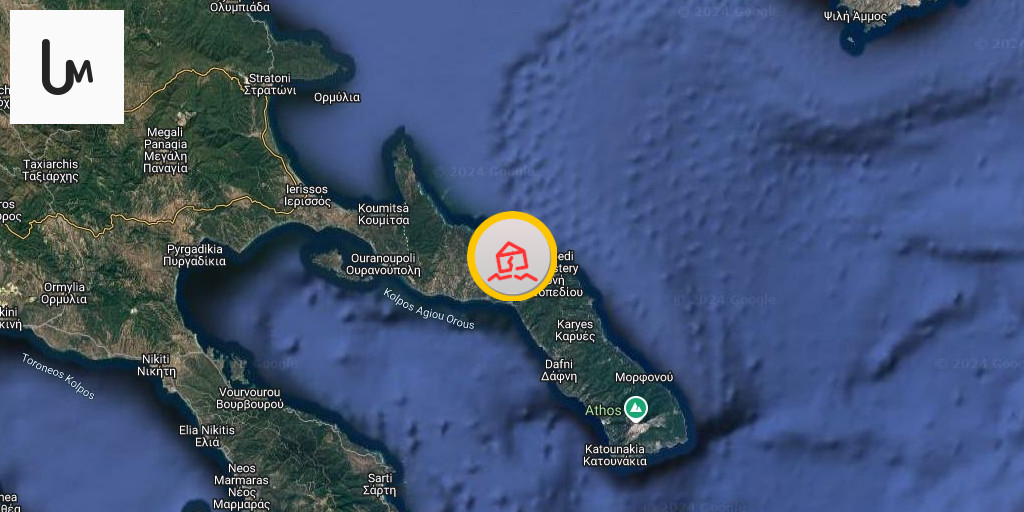
Task: Click the UM logo in the corner
Action: (67, 67)
